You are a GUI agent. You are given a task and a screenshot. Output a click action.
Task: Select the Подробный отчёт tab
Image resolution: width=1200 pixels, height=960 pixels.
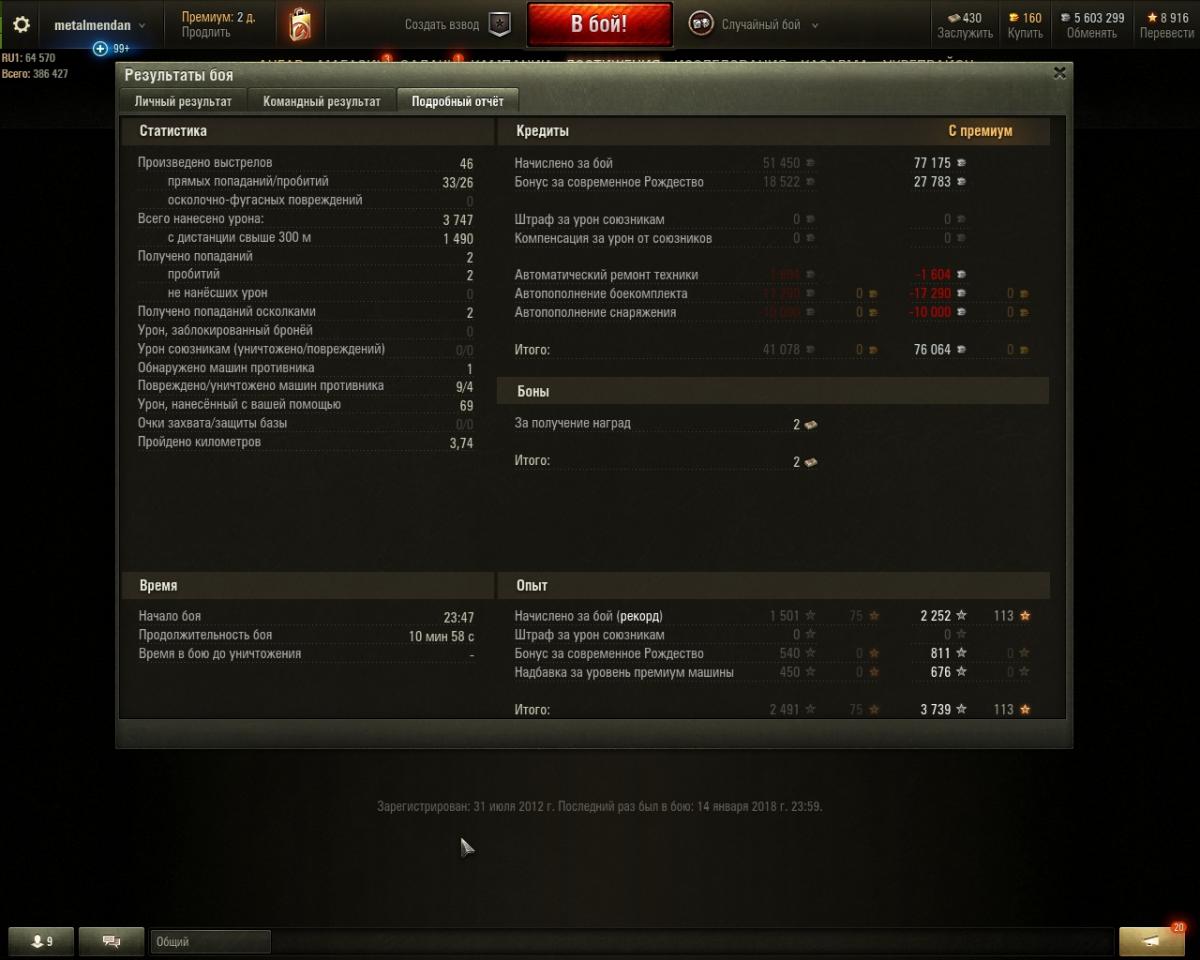click(458, 101)
